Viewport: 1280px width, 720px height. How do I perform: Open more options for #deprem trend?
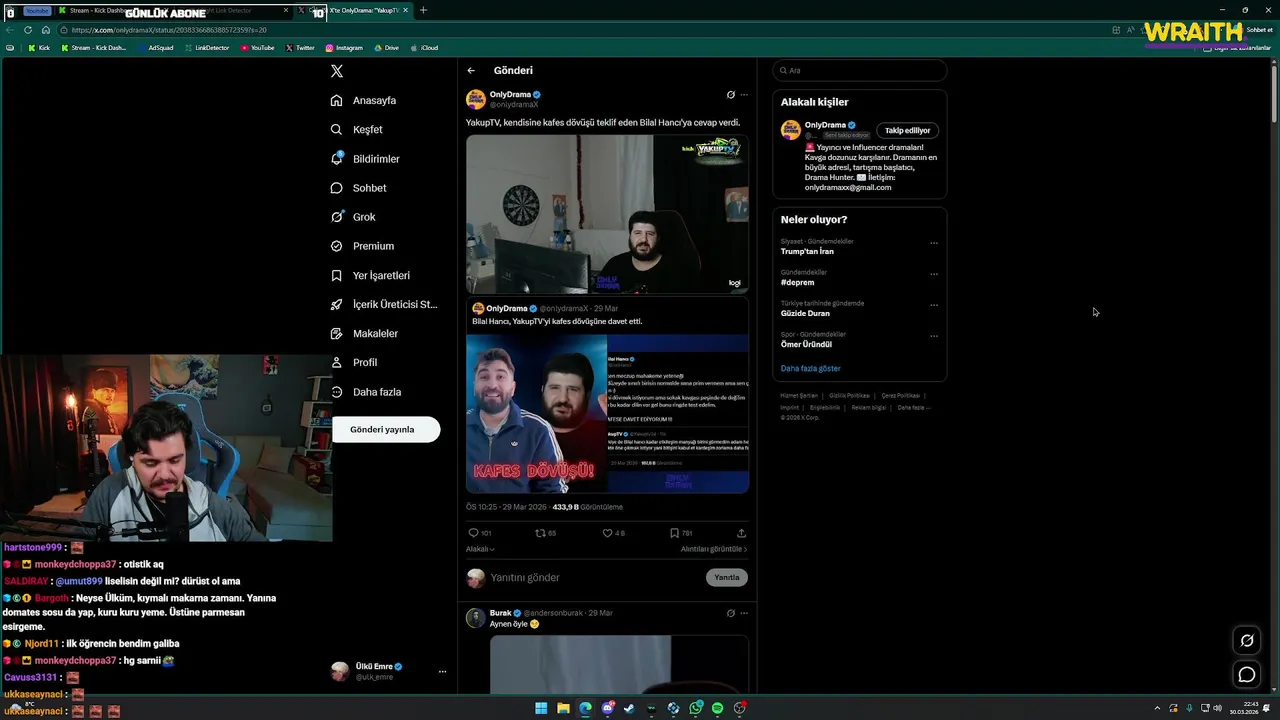click(934, 274)
